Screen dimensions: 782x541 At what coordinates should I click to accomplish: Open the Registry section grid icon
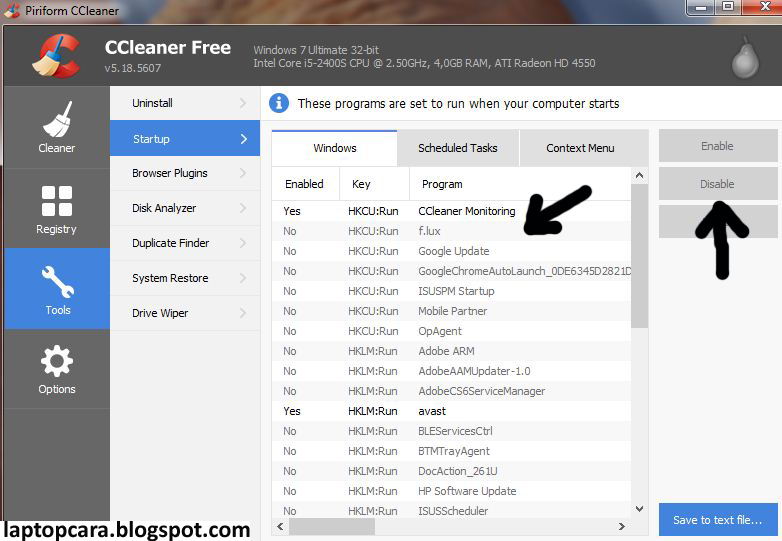pyautogui.click(x=57, y=201)
